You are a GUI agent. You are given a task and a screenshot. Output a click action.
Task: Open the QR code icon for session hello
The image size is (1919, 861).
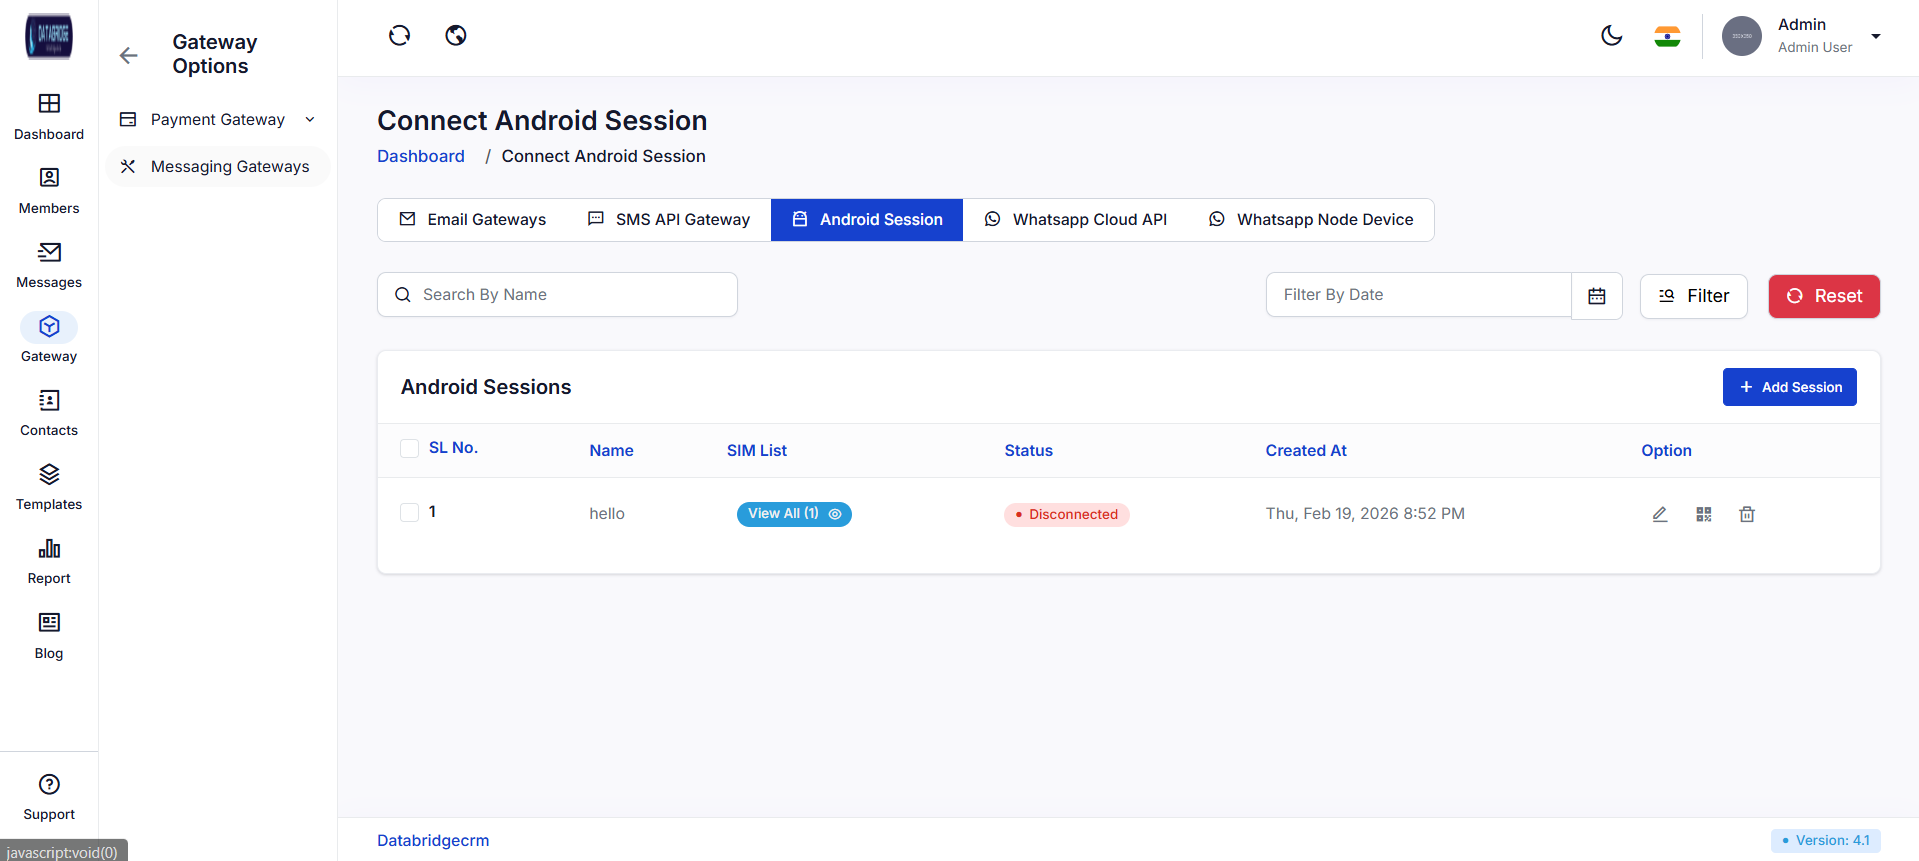[x=1704, y=514]
